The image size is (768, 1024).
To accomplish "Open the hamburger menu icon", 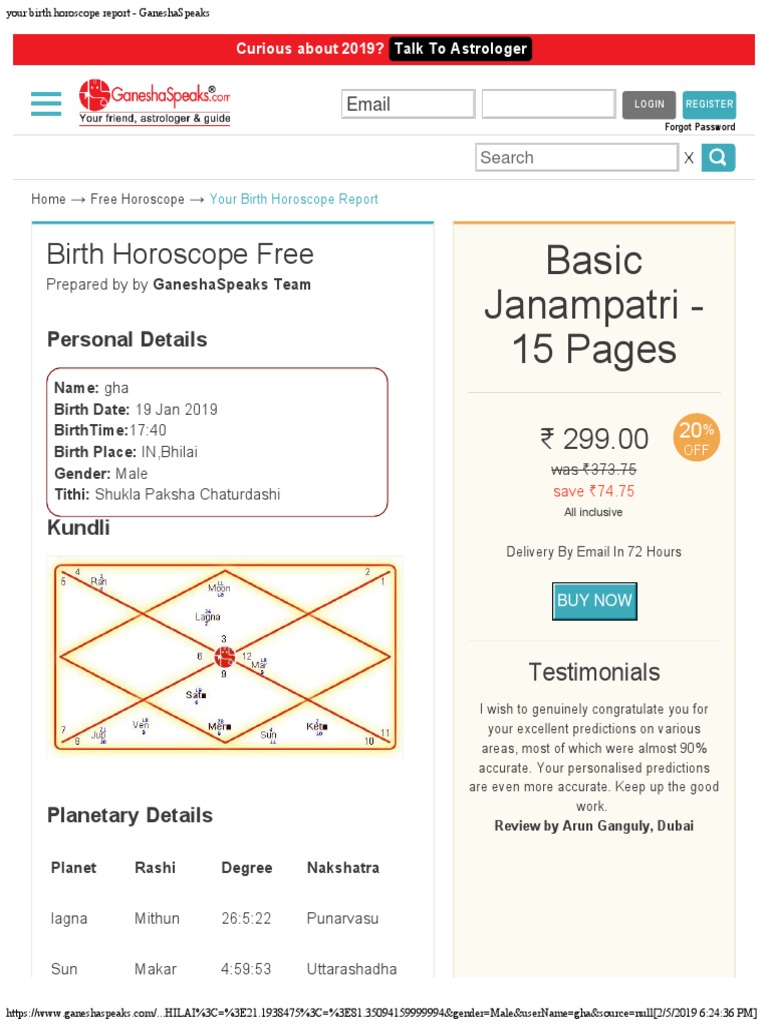I will tap(46, 104).
